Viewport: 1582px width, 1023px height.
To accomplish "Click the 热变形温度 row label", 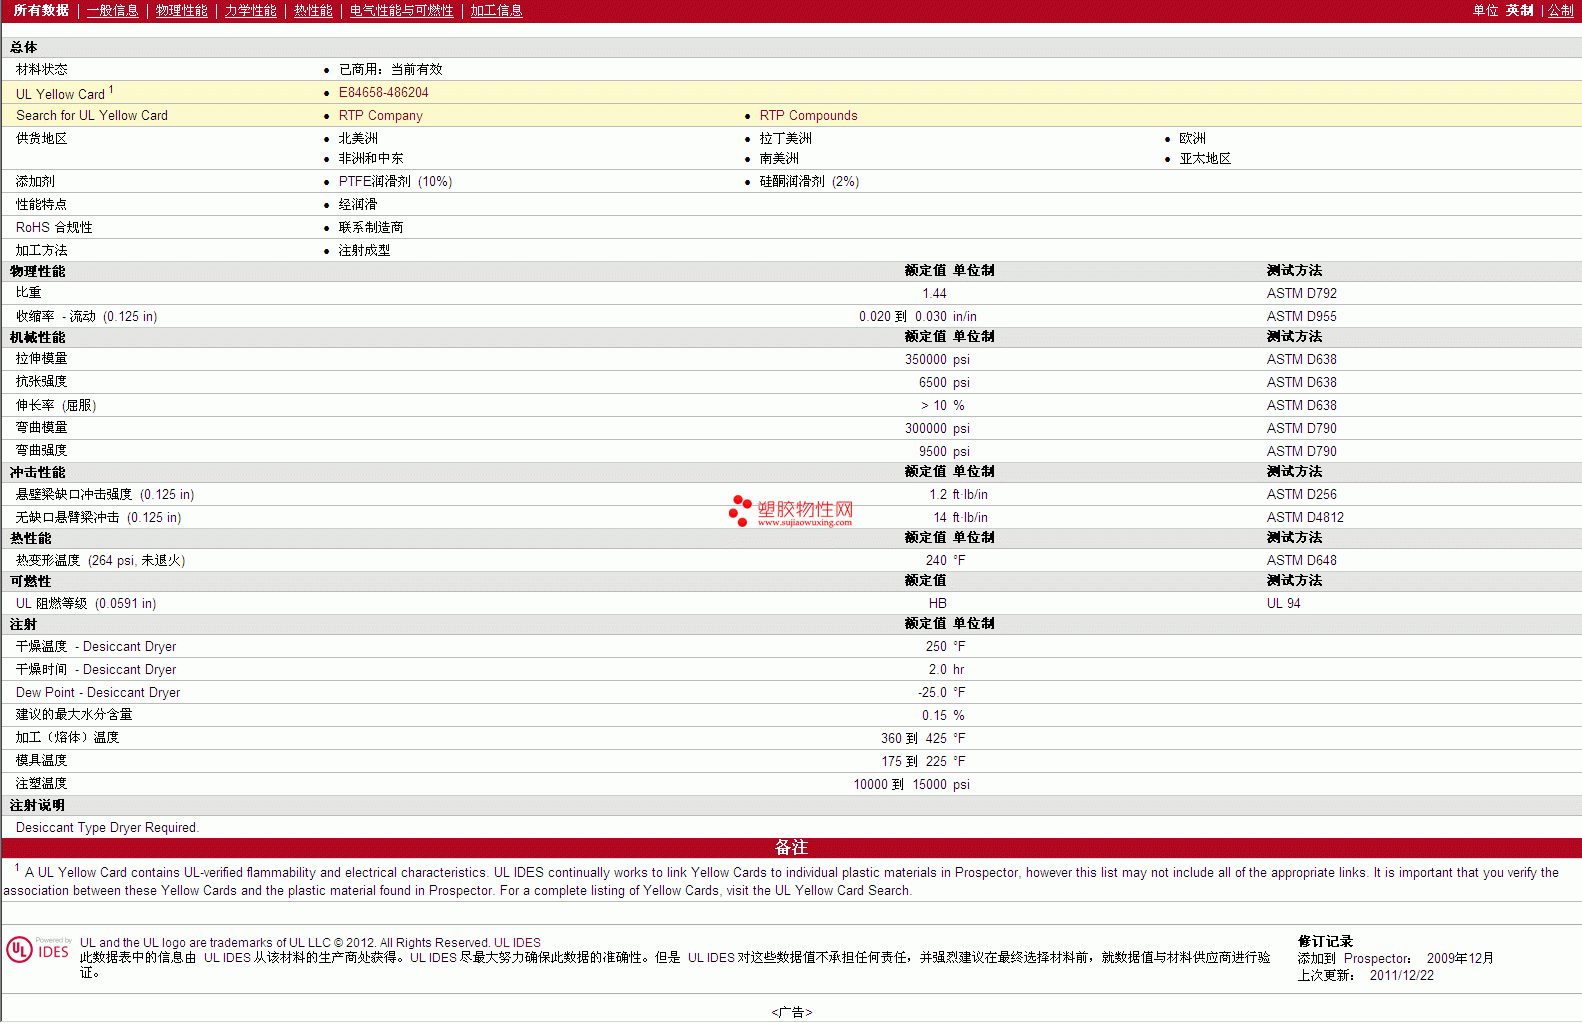I will tap(100, 560).
